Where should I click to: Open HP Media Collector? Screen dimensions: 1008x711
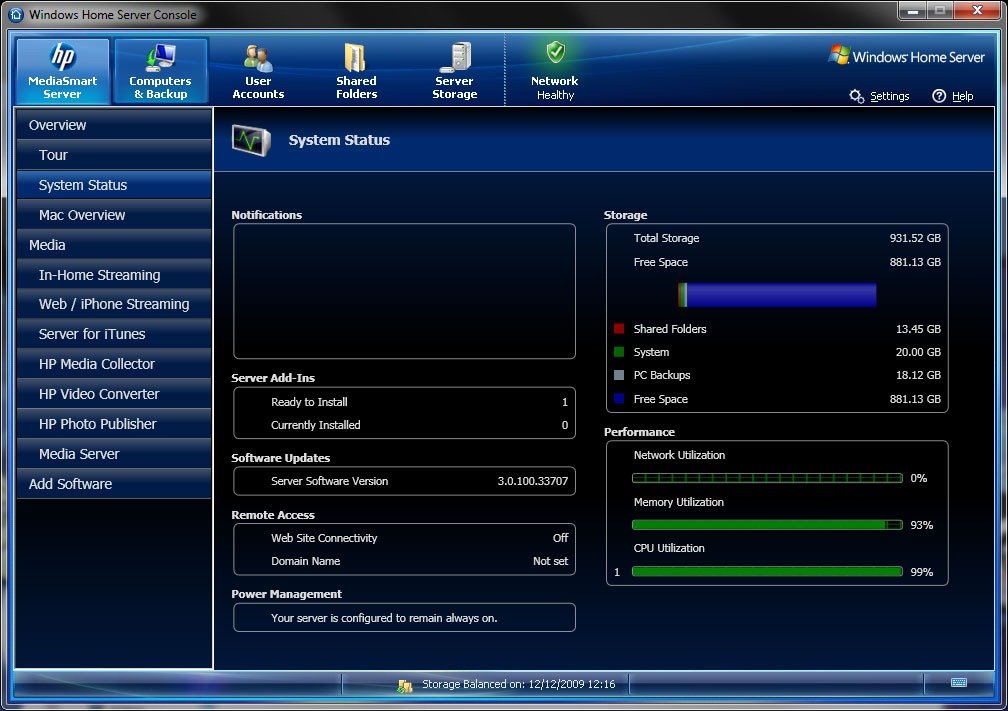tap(114, 364)
